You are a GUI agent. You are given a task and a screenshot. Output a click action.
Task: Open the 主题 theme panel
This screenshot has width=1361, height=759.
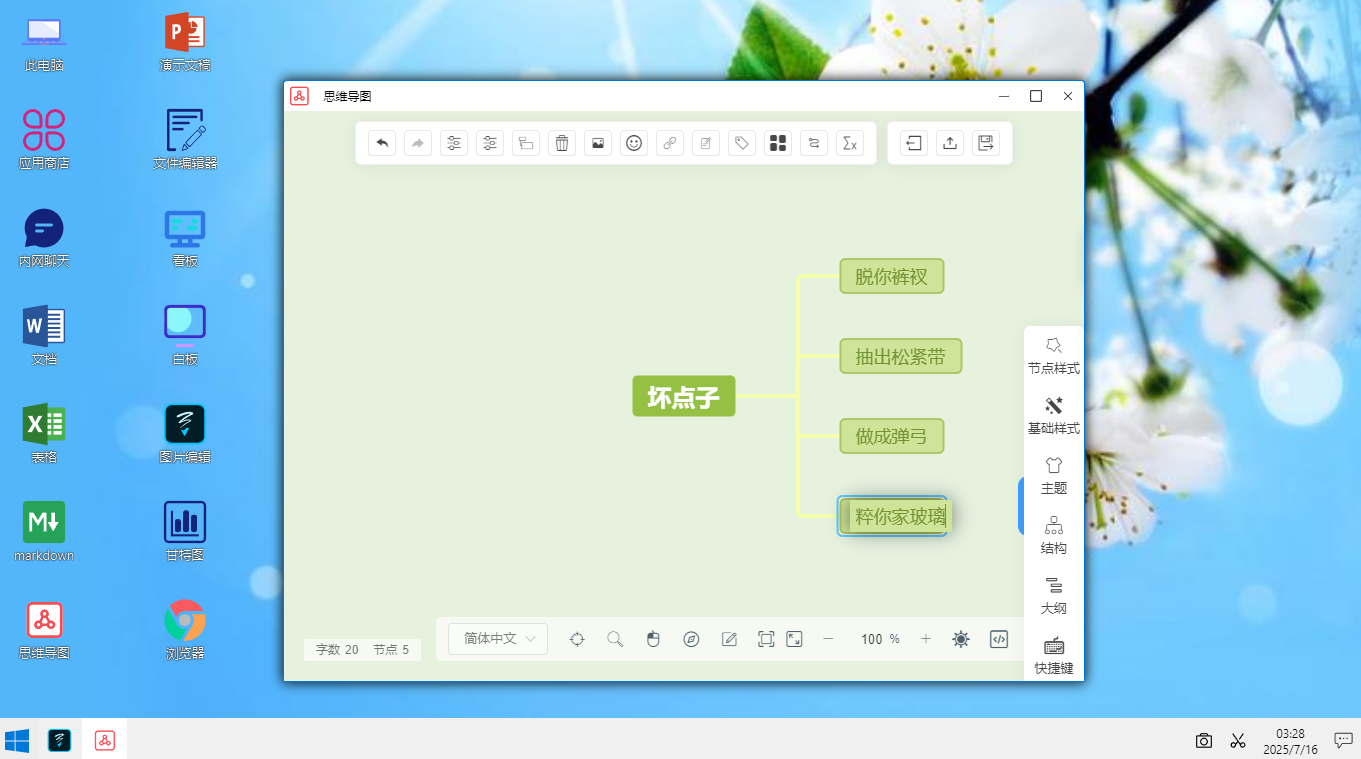[1054, 476]
